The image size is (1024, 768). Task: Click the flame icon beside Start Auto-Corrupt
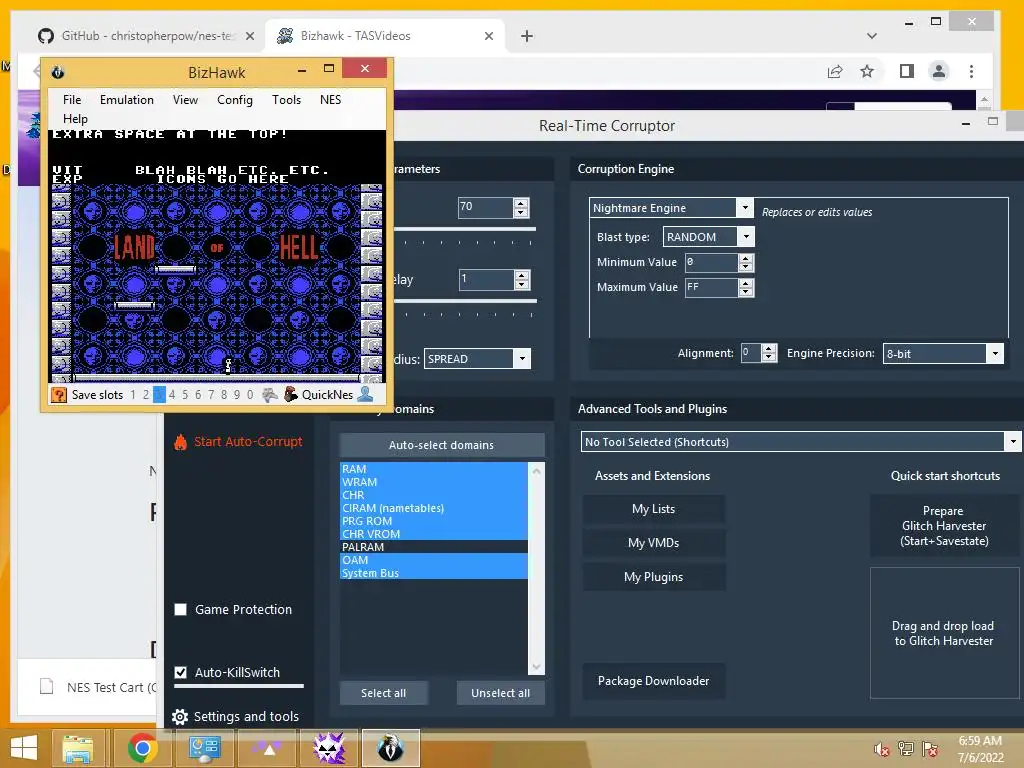click(180, 442)
